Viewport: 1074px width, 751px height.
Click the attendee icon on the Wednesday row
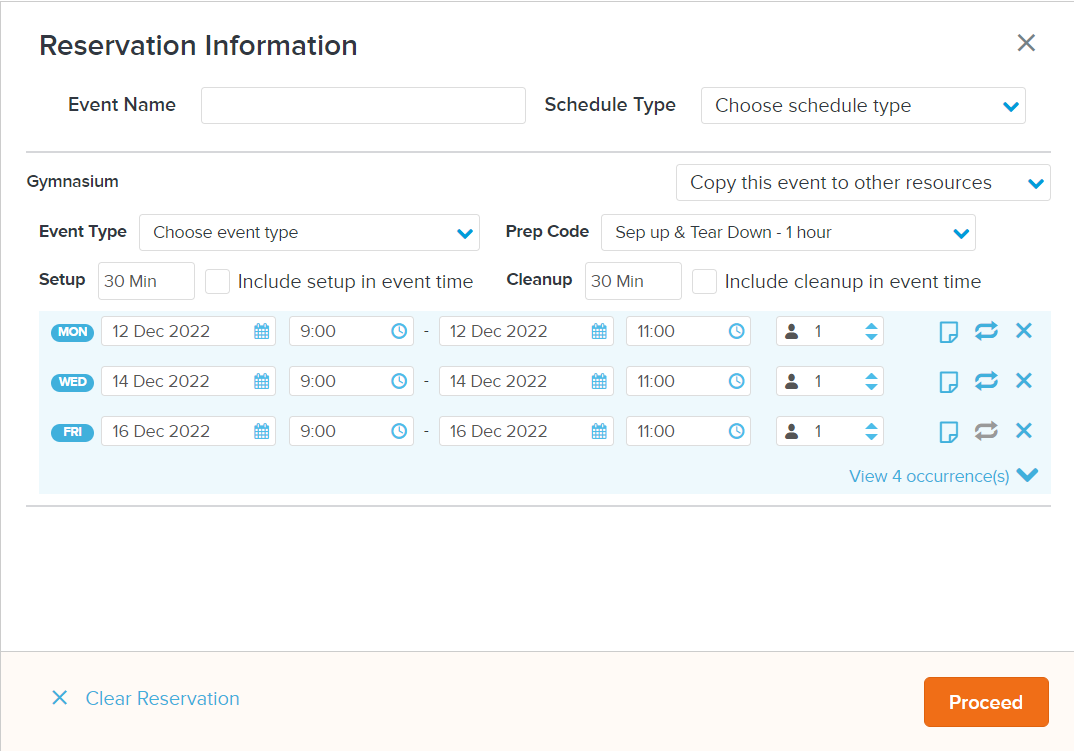(793, 381)
